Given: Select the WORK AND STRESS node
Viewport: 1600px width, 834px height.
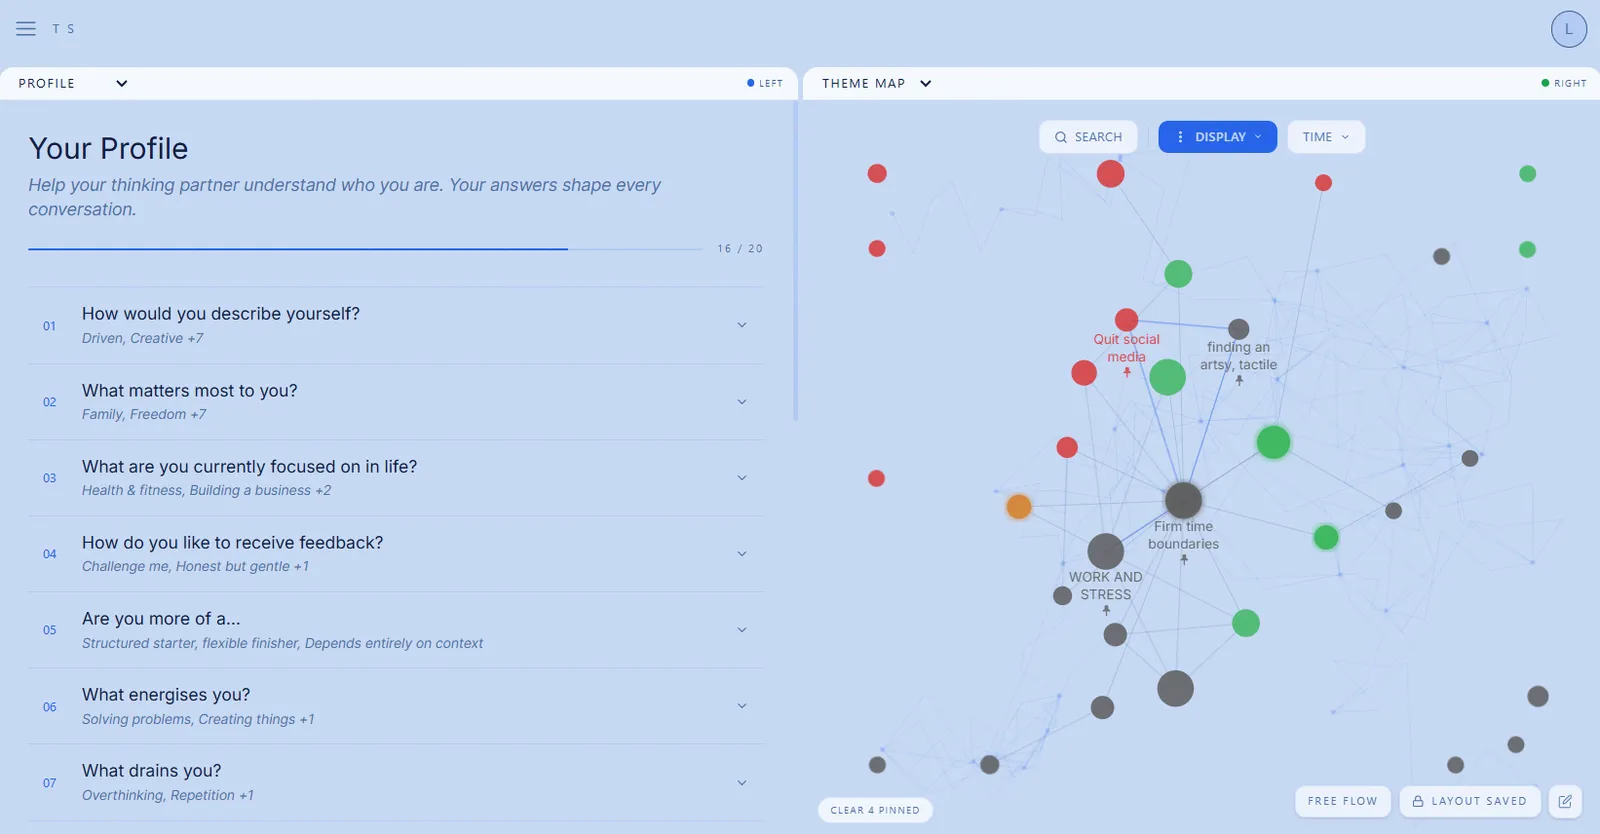Looking at the screenshot, I should [1105, 551].
